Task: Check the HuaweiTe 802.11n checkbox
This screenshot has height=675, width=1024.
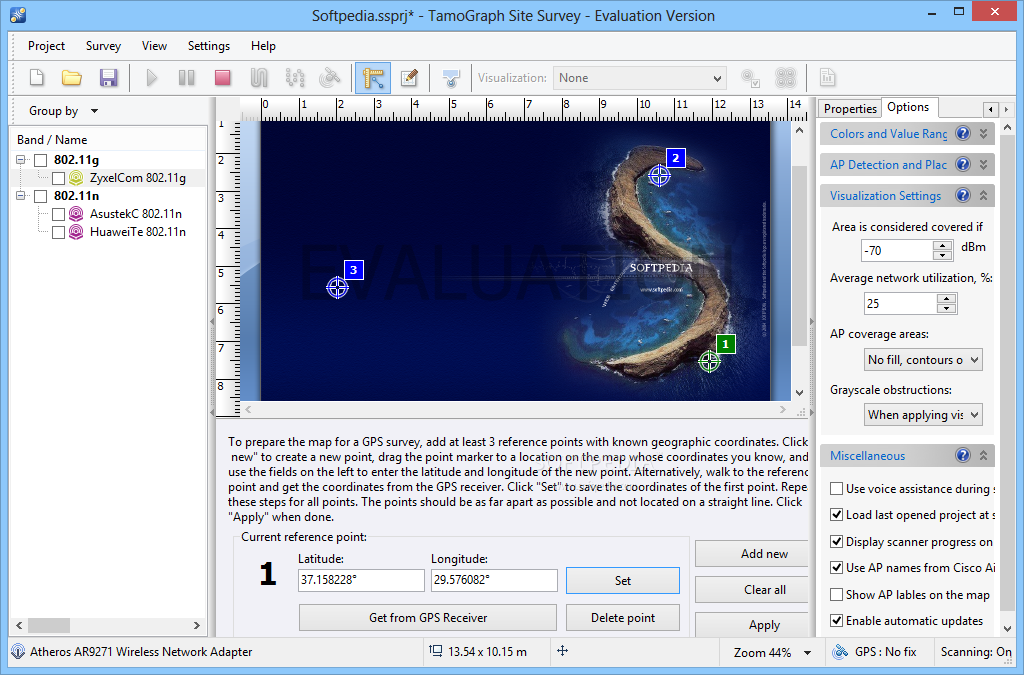Action: click(x=58, y=232)
